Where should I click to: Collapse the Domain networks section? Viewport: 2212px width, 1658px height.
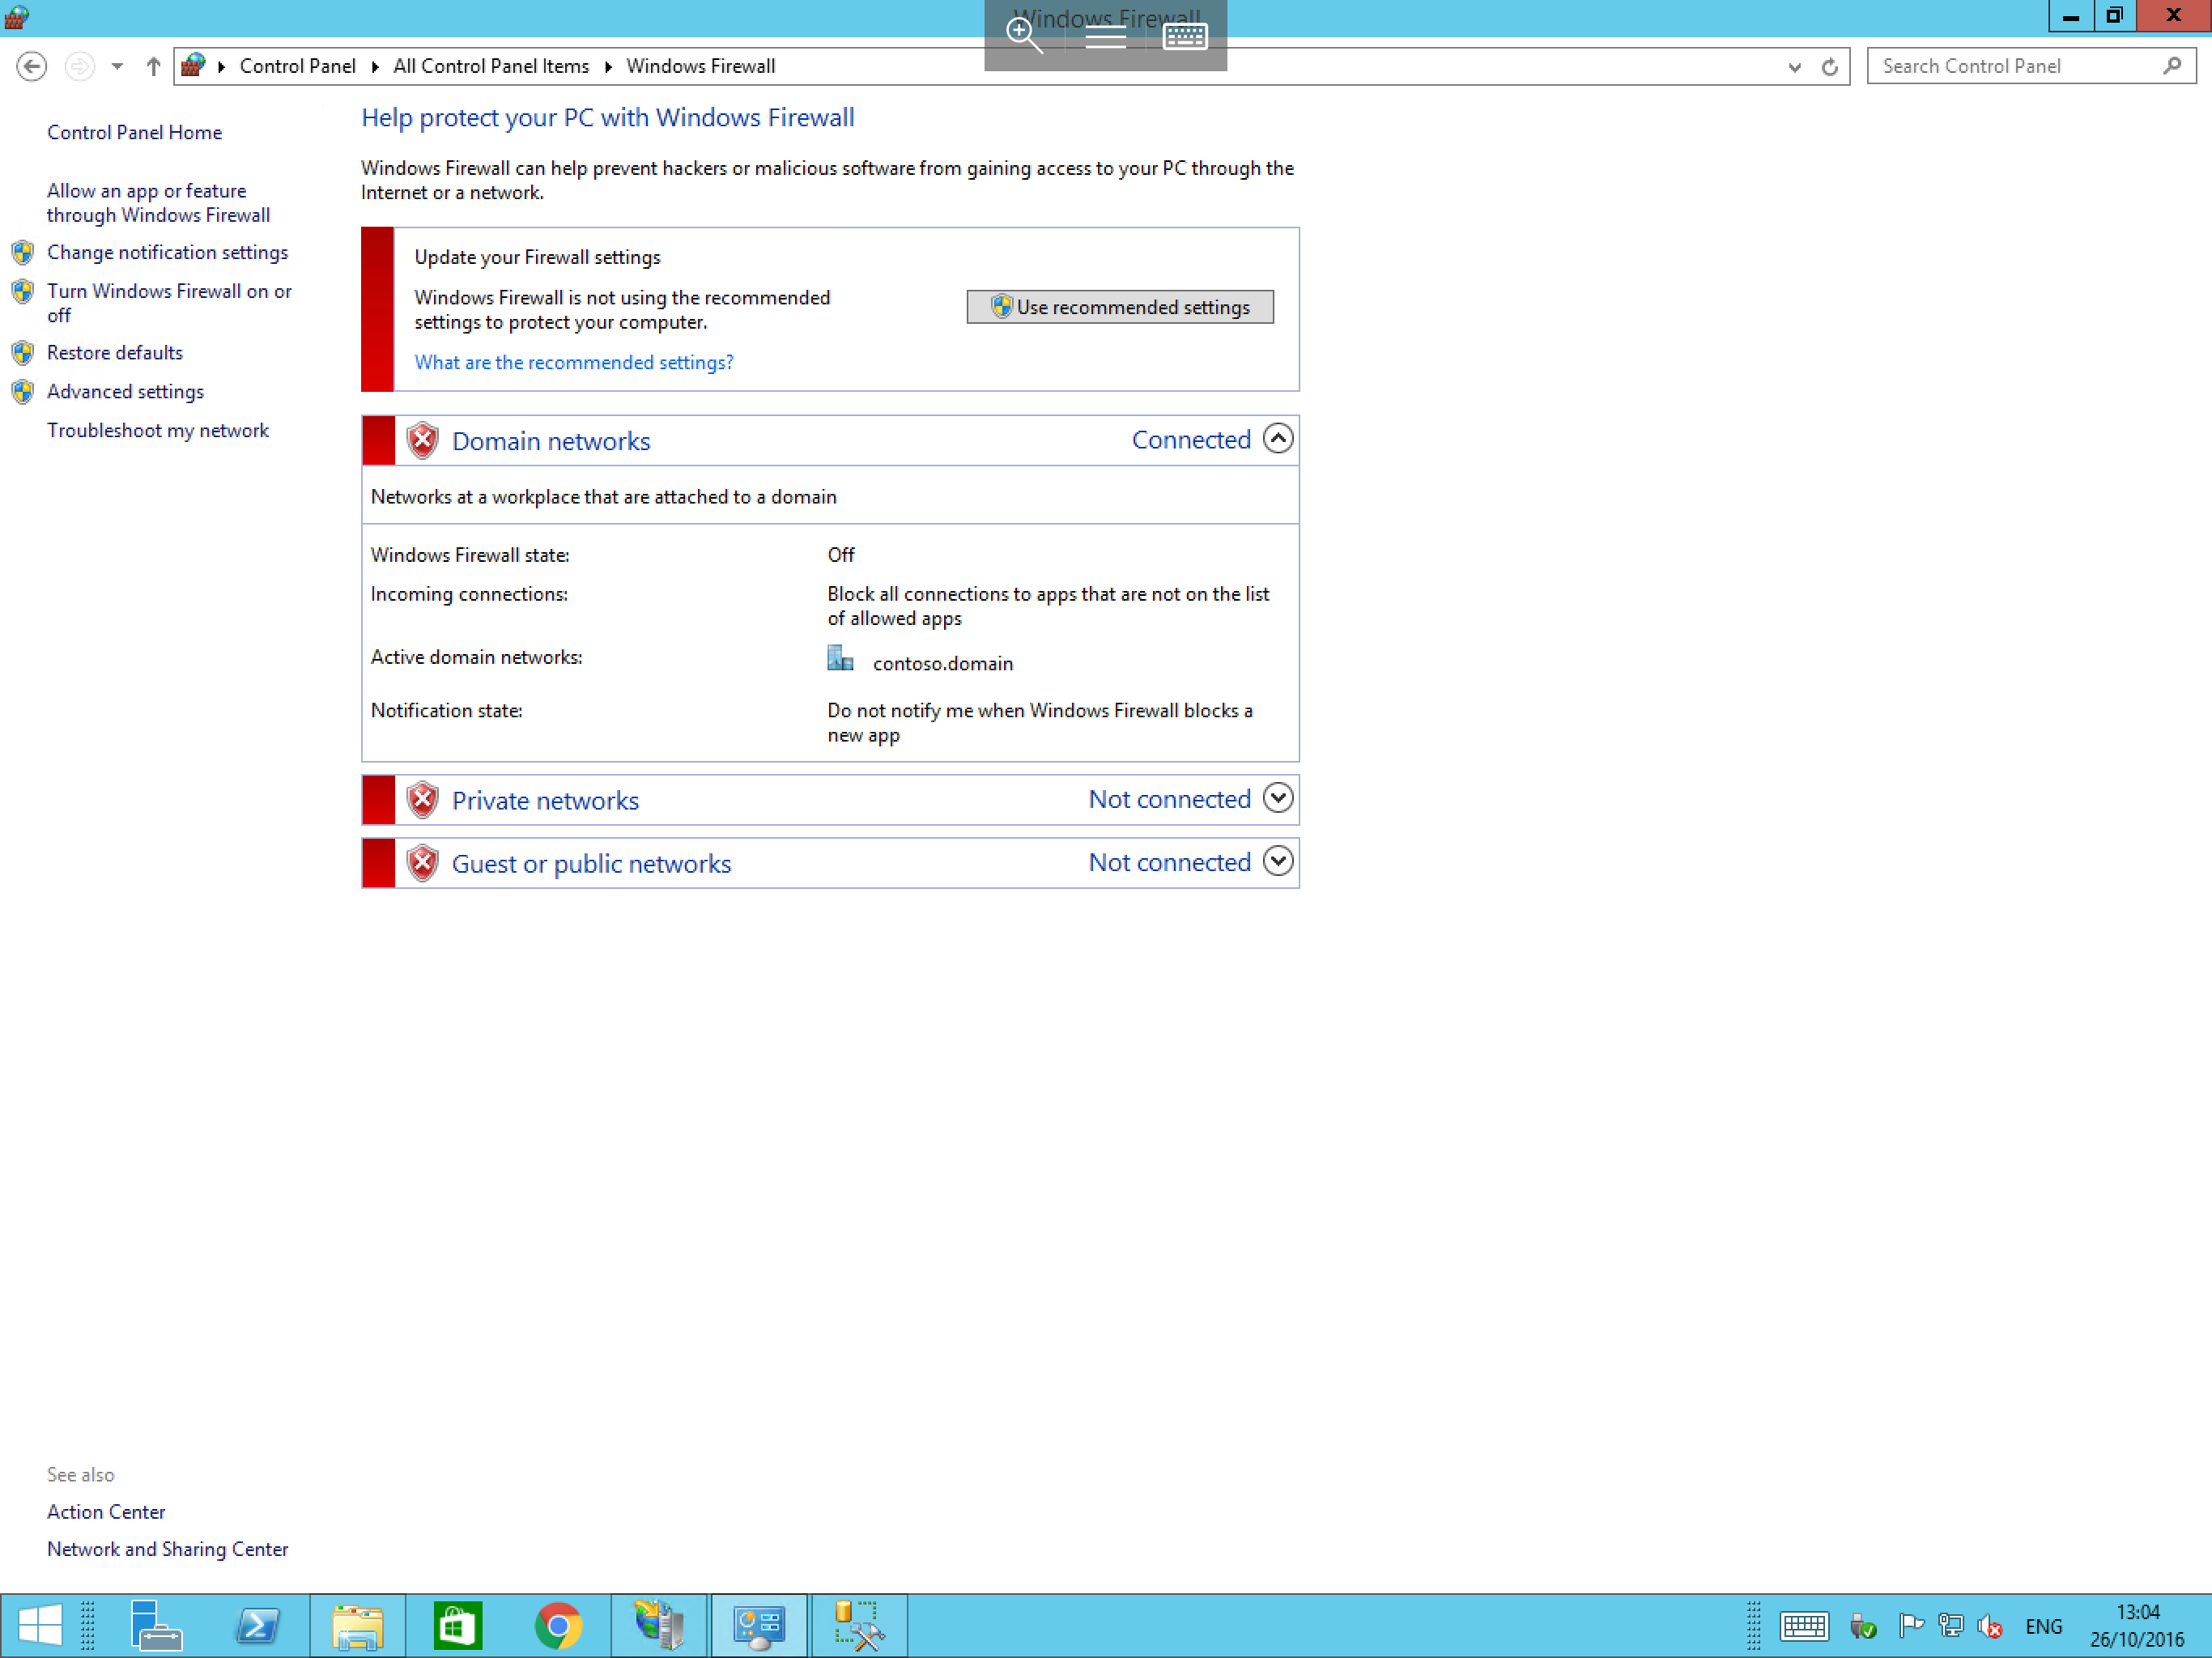click(x=1277, y=438)
